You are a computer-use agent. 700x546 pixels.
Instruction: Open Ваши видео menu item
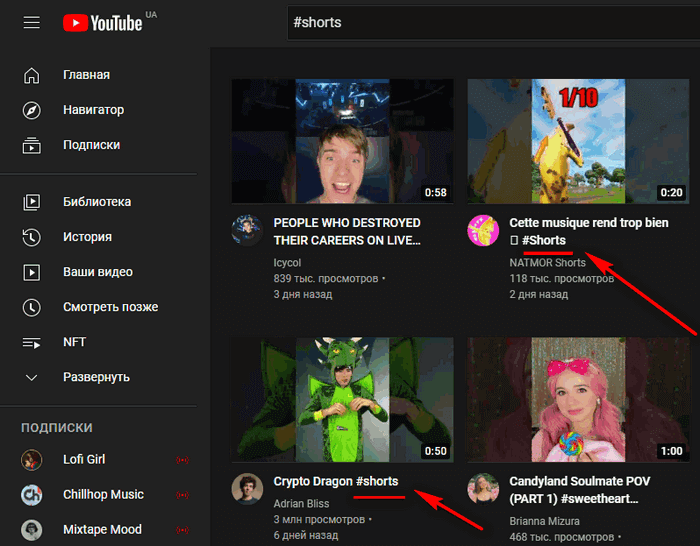click(x=97, y=272)
